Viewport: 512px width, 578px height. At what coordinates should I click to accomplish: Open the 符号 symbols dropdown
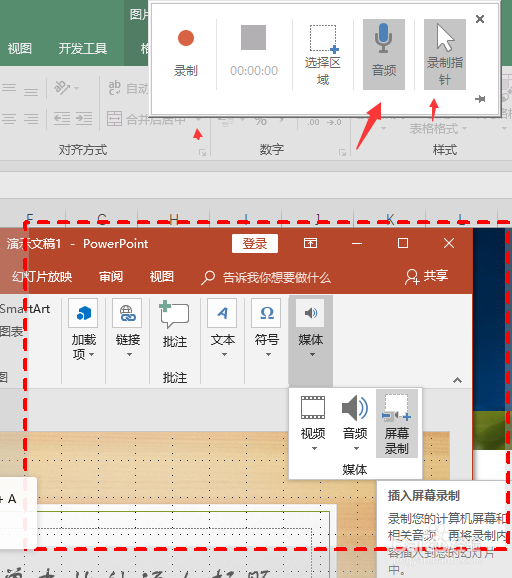(266, 329)
